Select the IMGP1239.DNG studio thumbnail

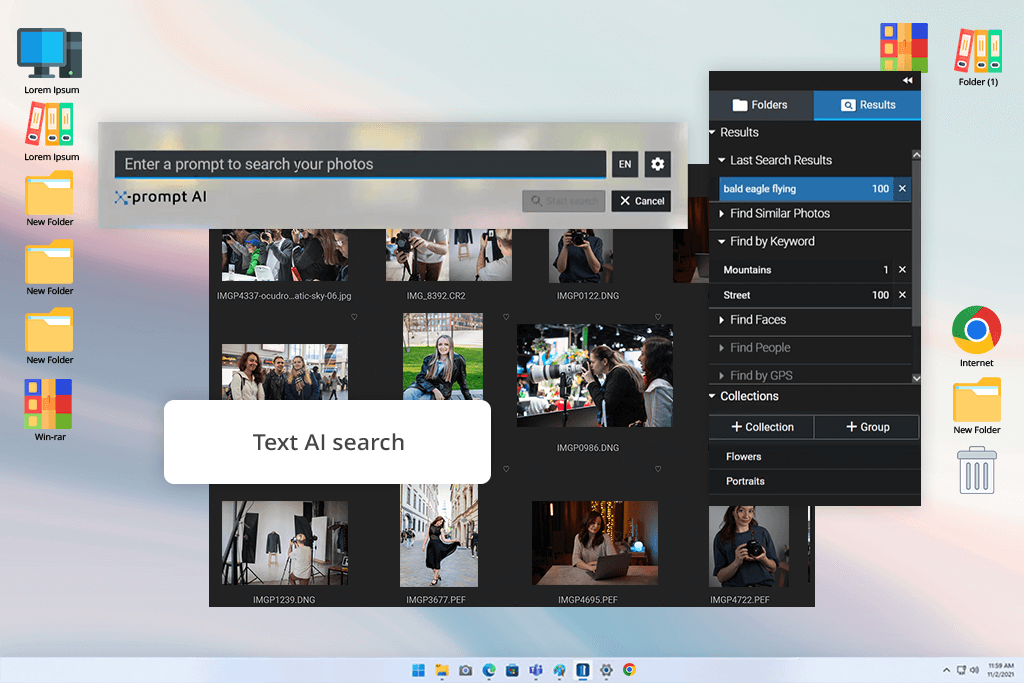click(x=285, y=543)
